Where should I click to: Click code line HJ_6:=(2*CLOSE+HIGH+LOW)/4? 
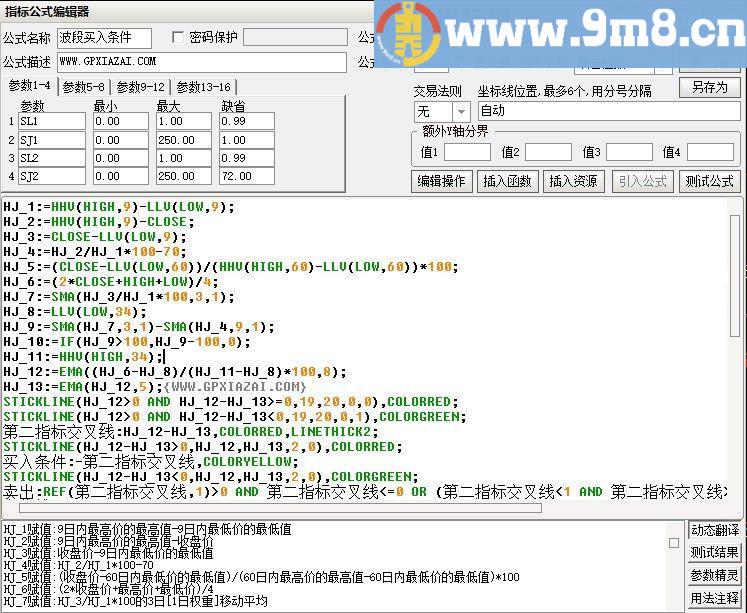click(111, 282)
